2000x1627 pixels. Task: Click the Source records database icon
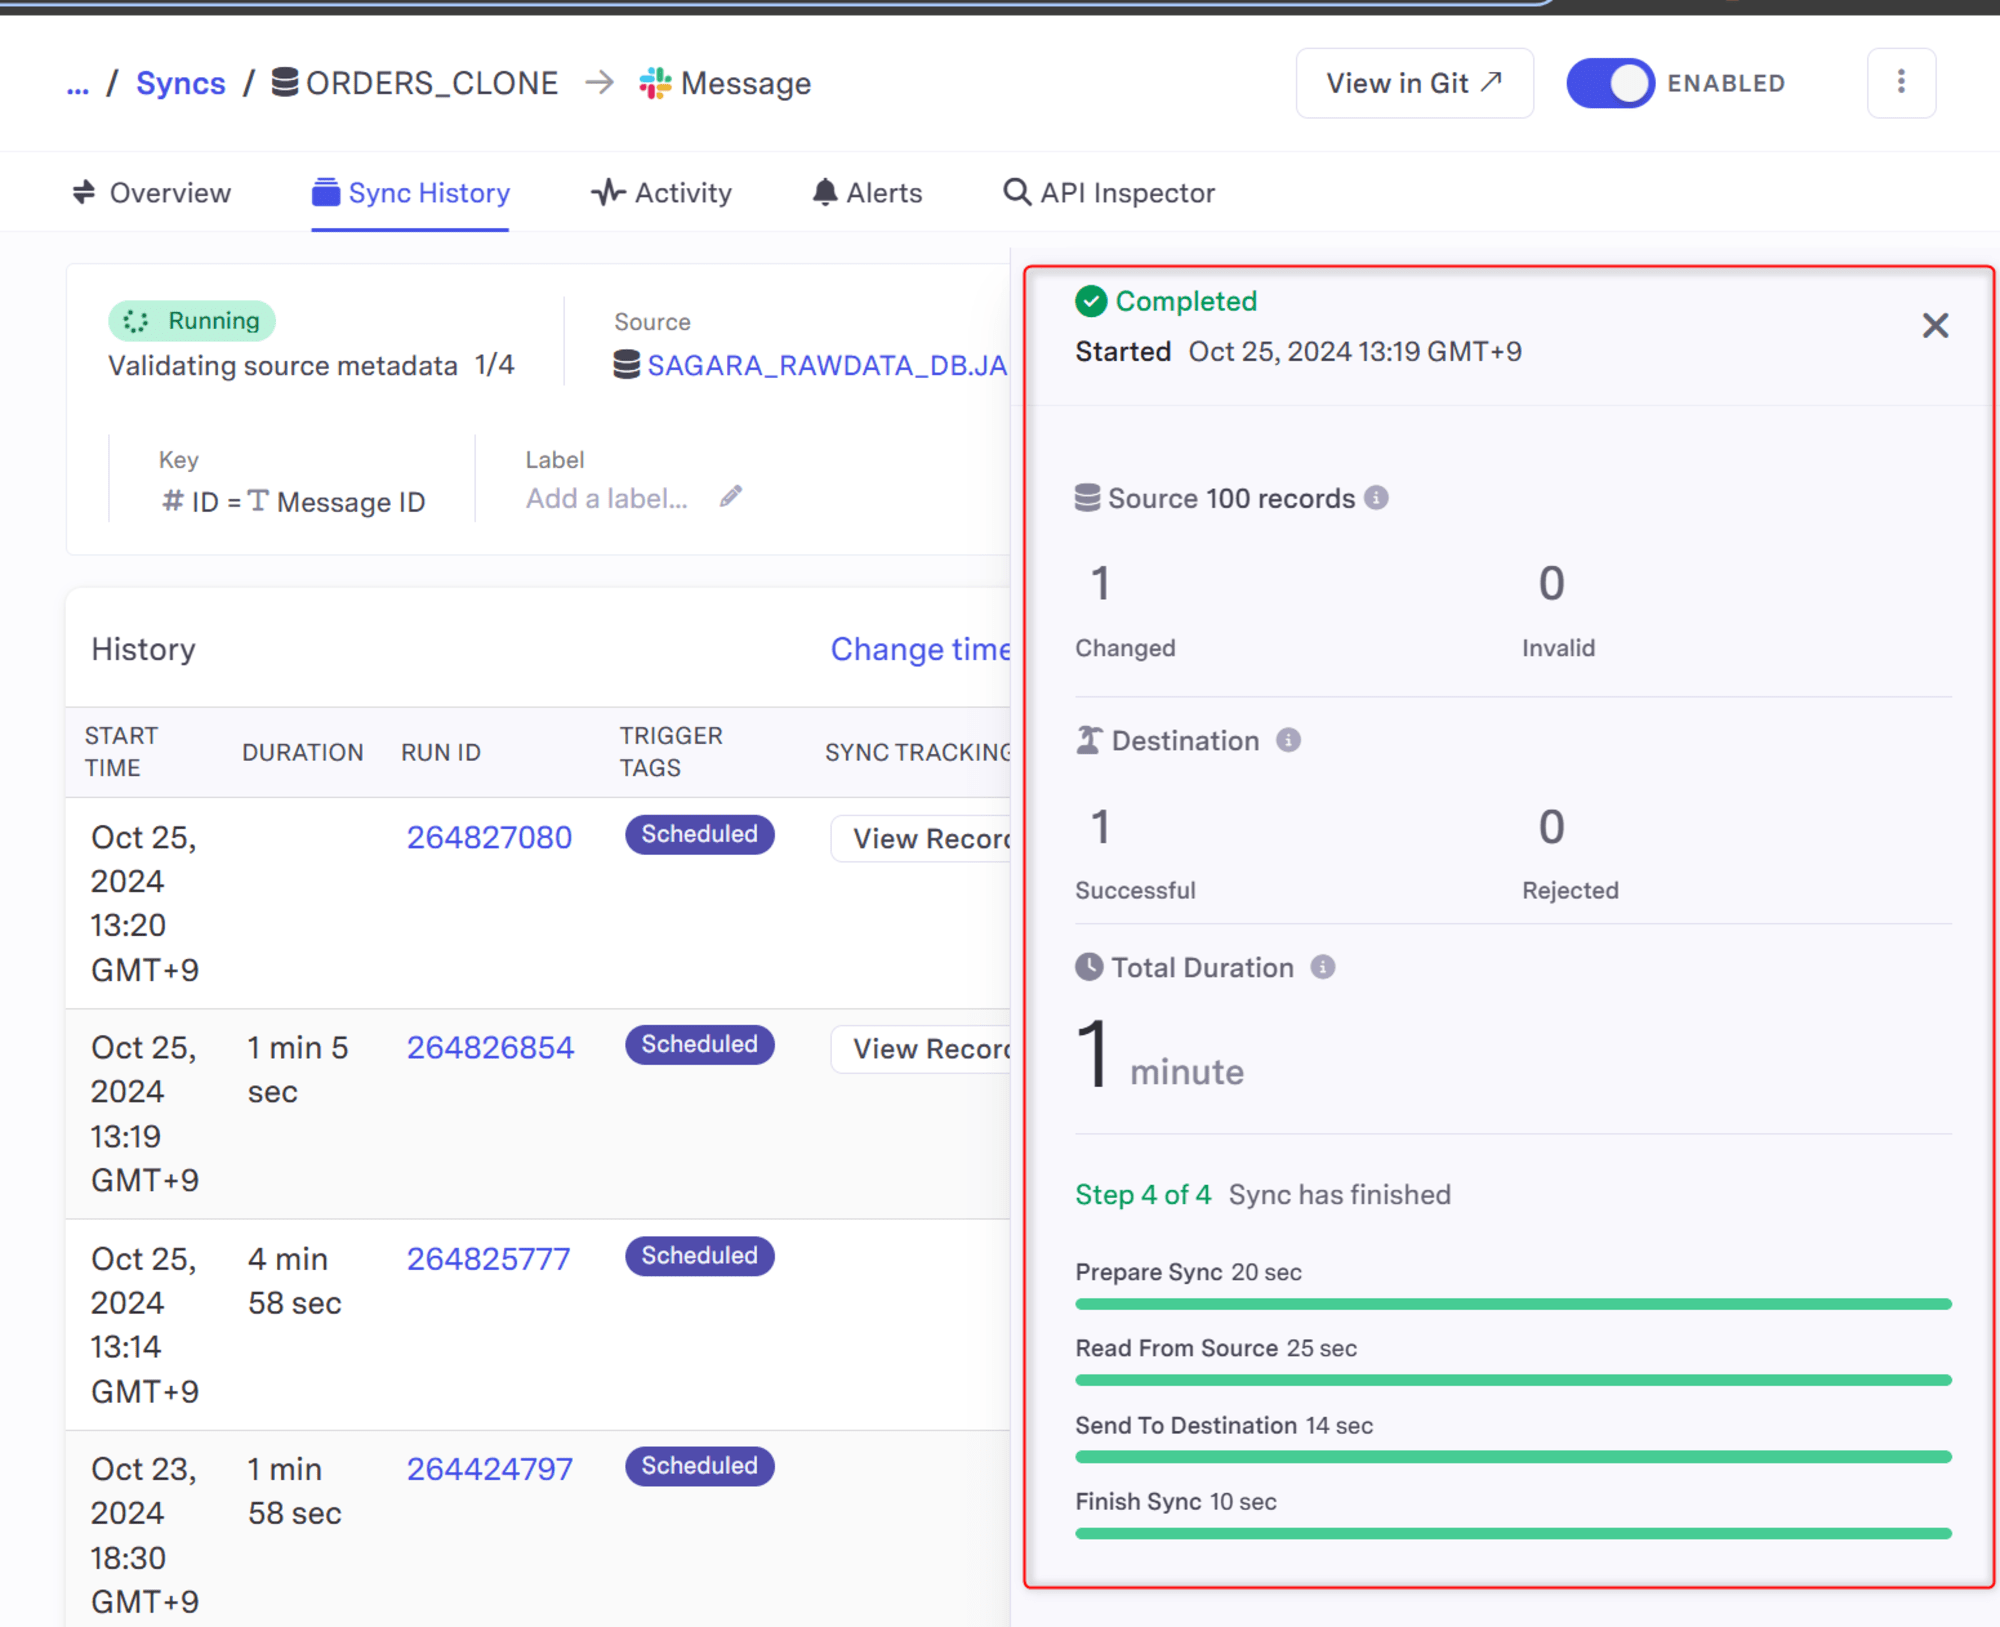coord(1087,498)
